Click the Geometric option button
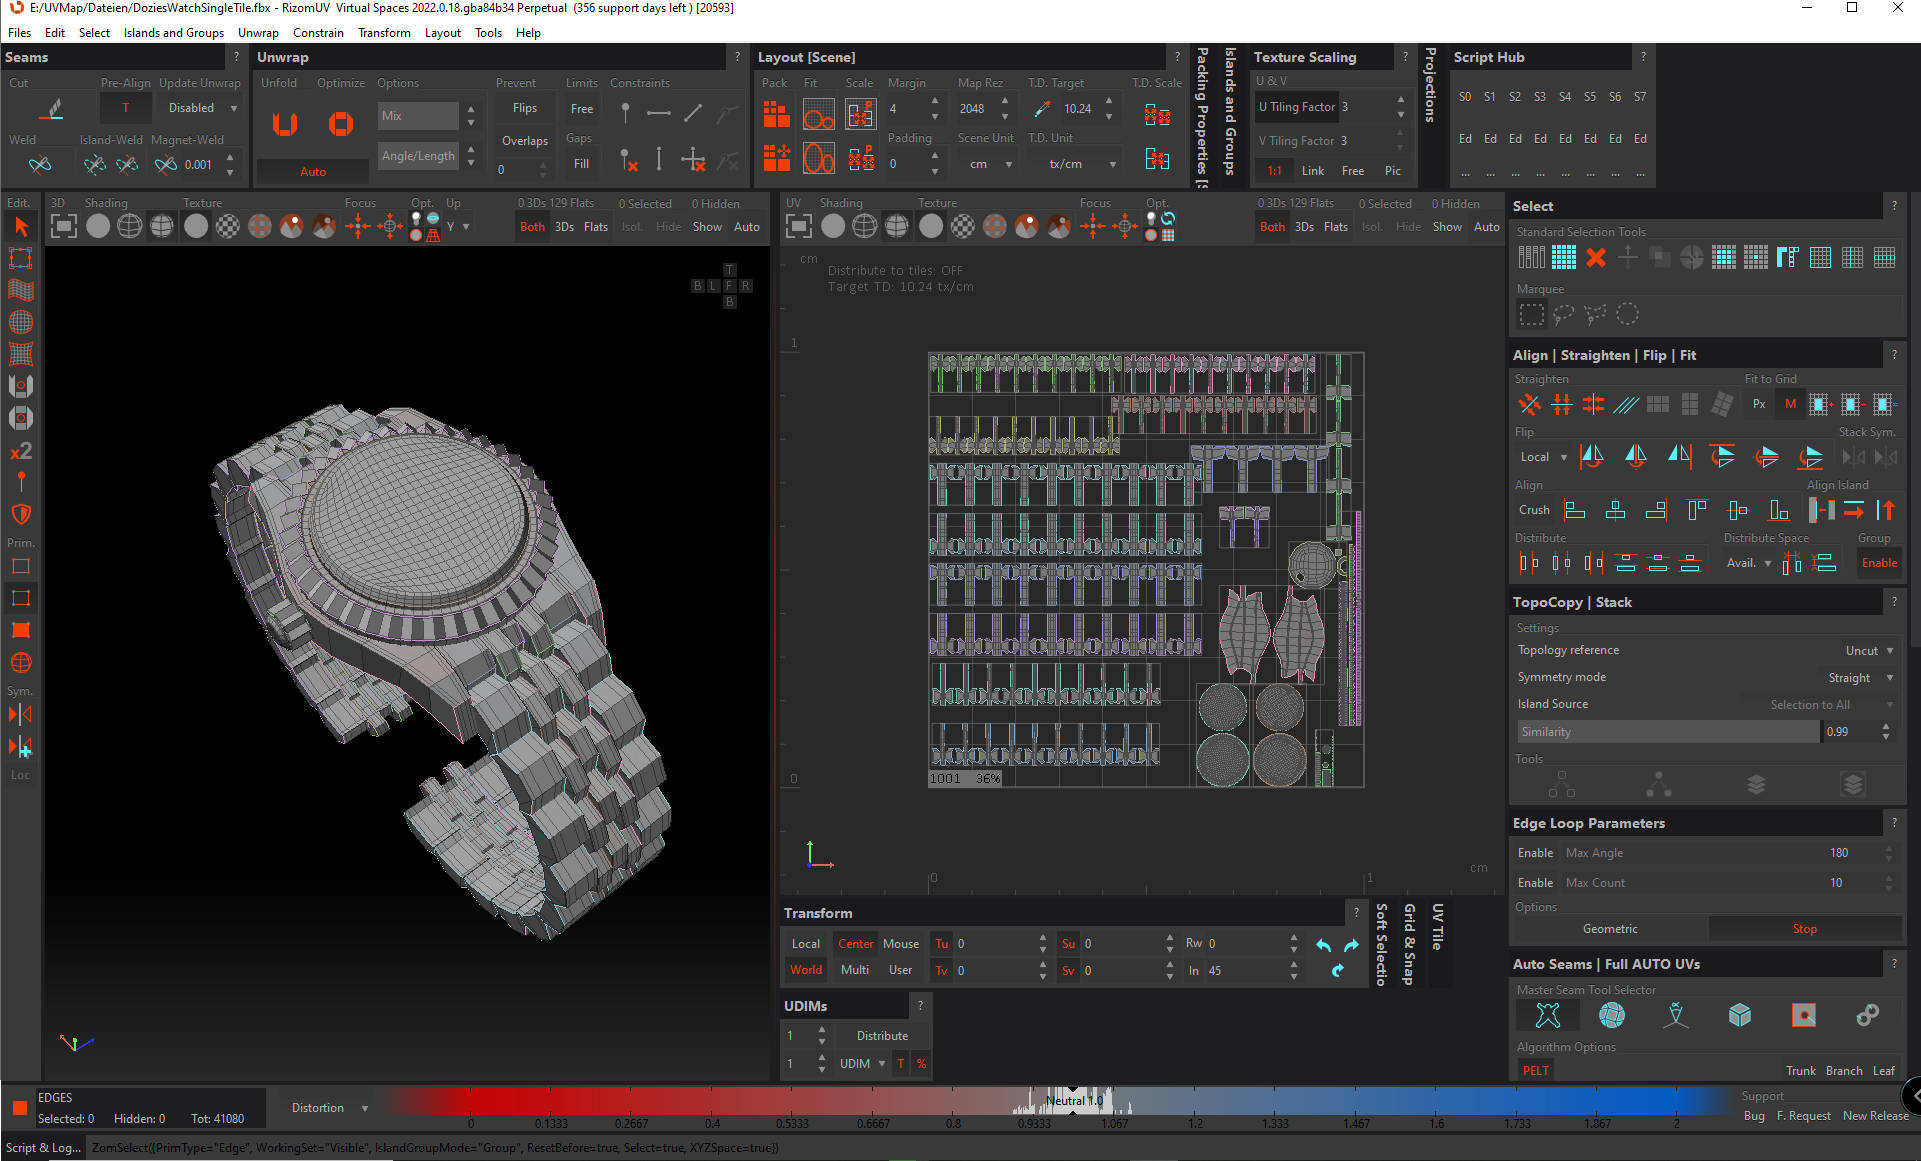 [x=1609, y=929]
